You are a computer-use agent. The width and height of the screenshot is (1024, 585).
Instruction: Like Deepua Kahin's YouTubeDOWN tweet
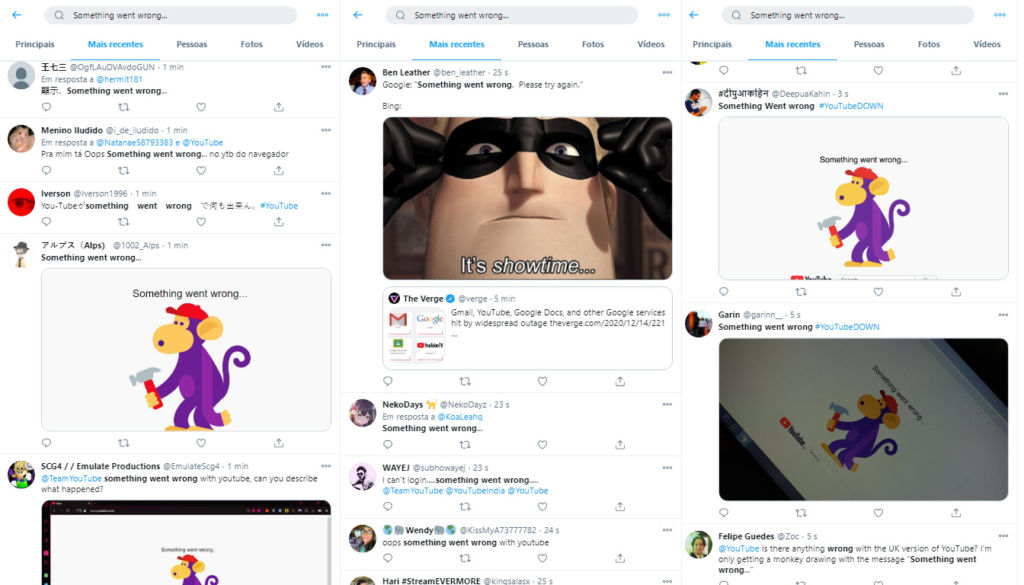coord(878,292)
